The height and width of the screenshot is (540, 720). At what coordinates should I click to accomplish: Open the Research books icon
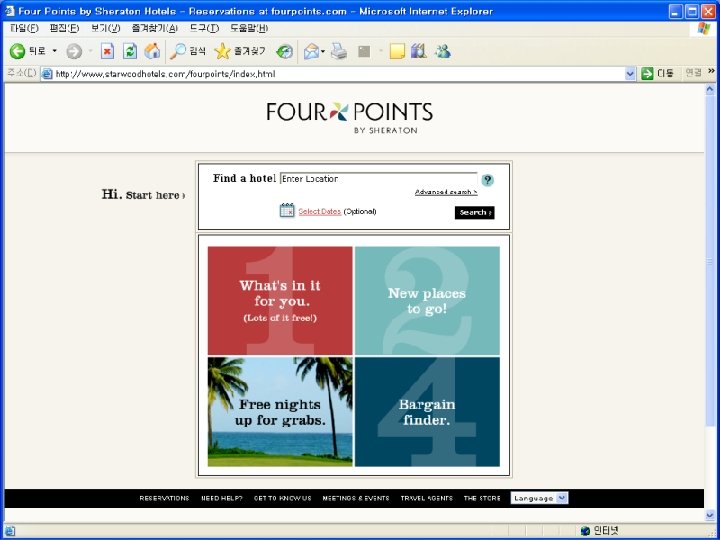(x=419, y=51)
